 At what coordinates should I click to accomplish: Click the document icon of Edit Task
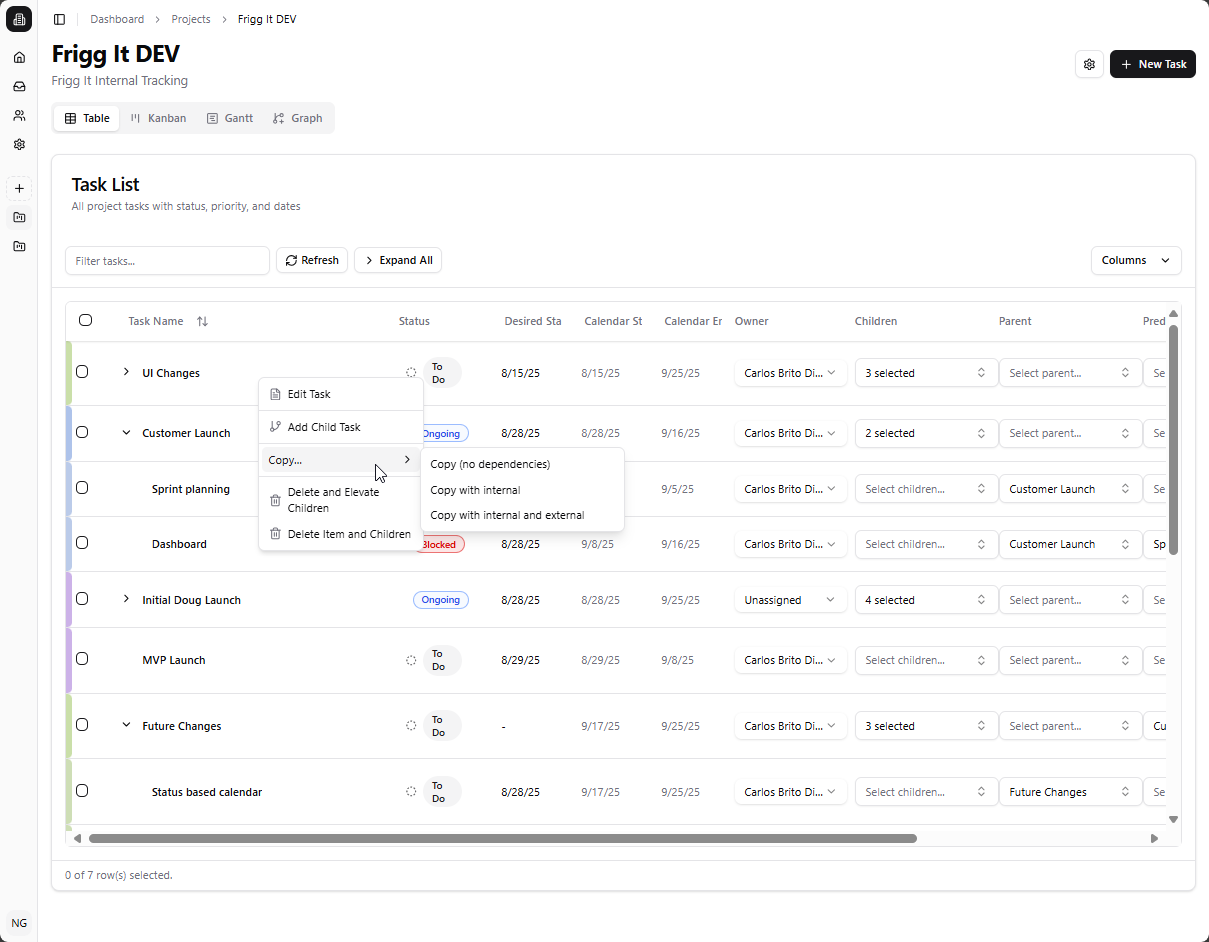(276, 394)
